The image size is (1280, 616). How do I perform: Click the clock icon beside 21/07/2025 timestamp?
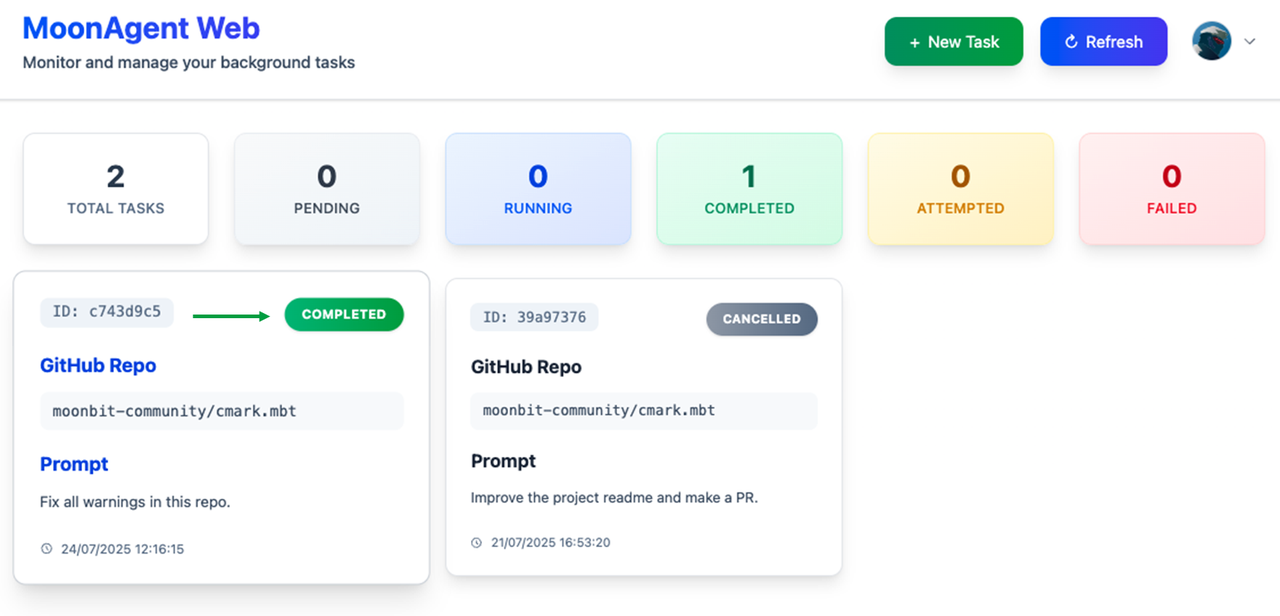pos(477,543)
